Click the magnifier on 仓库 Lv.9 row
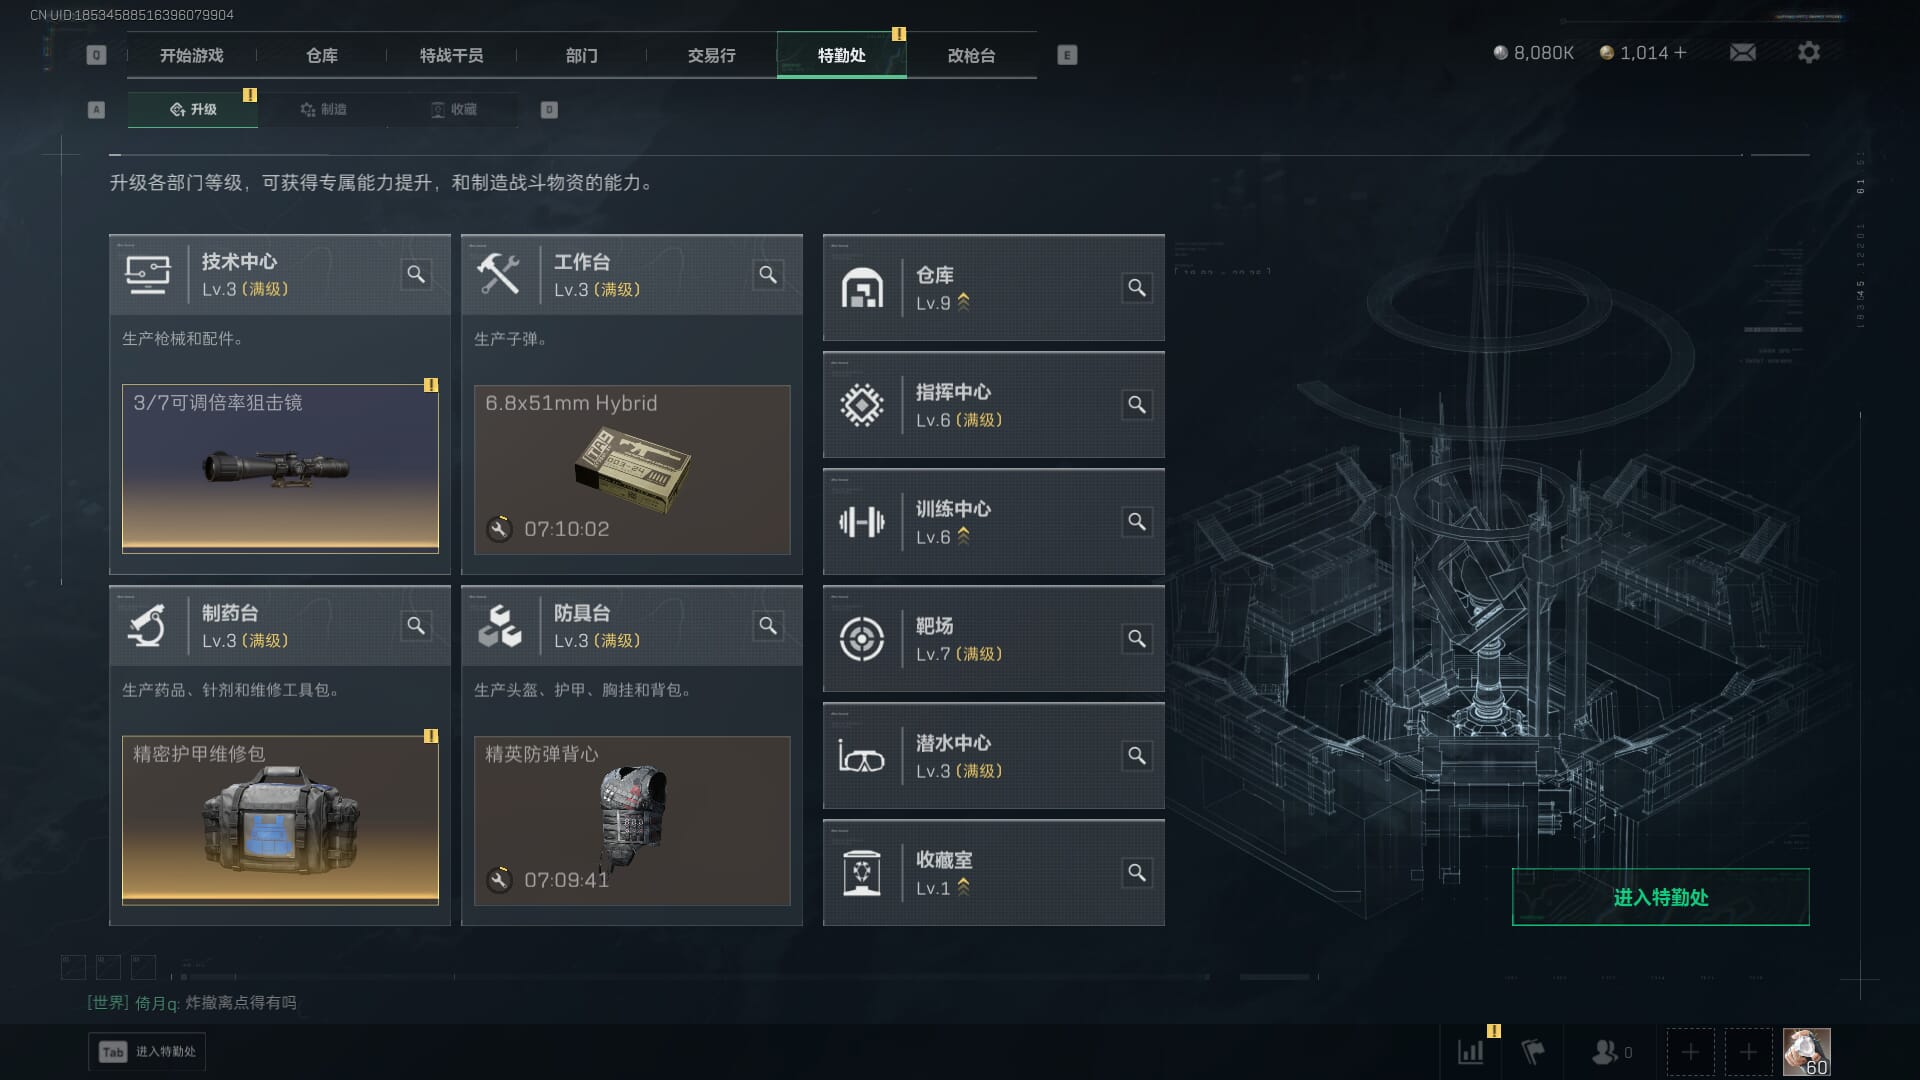This screenshot has height=1080, width=1920. (x=1137, y=288)
